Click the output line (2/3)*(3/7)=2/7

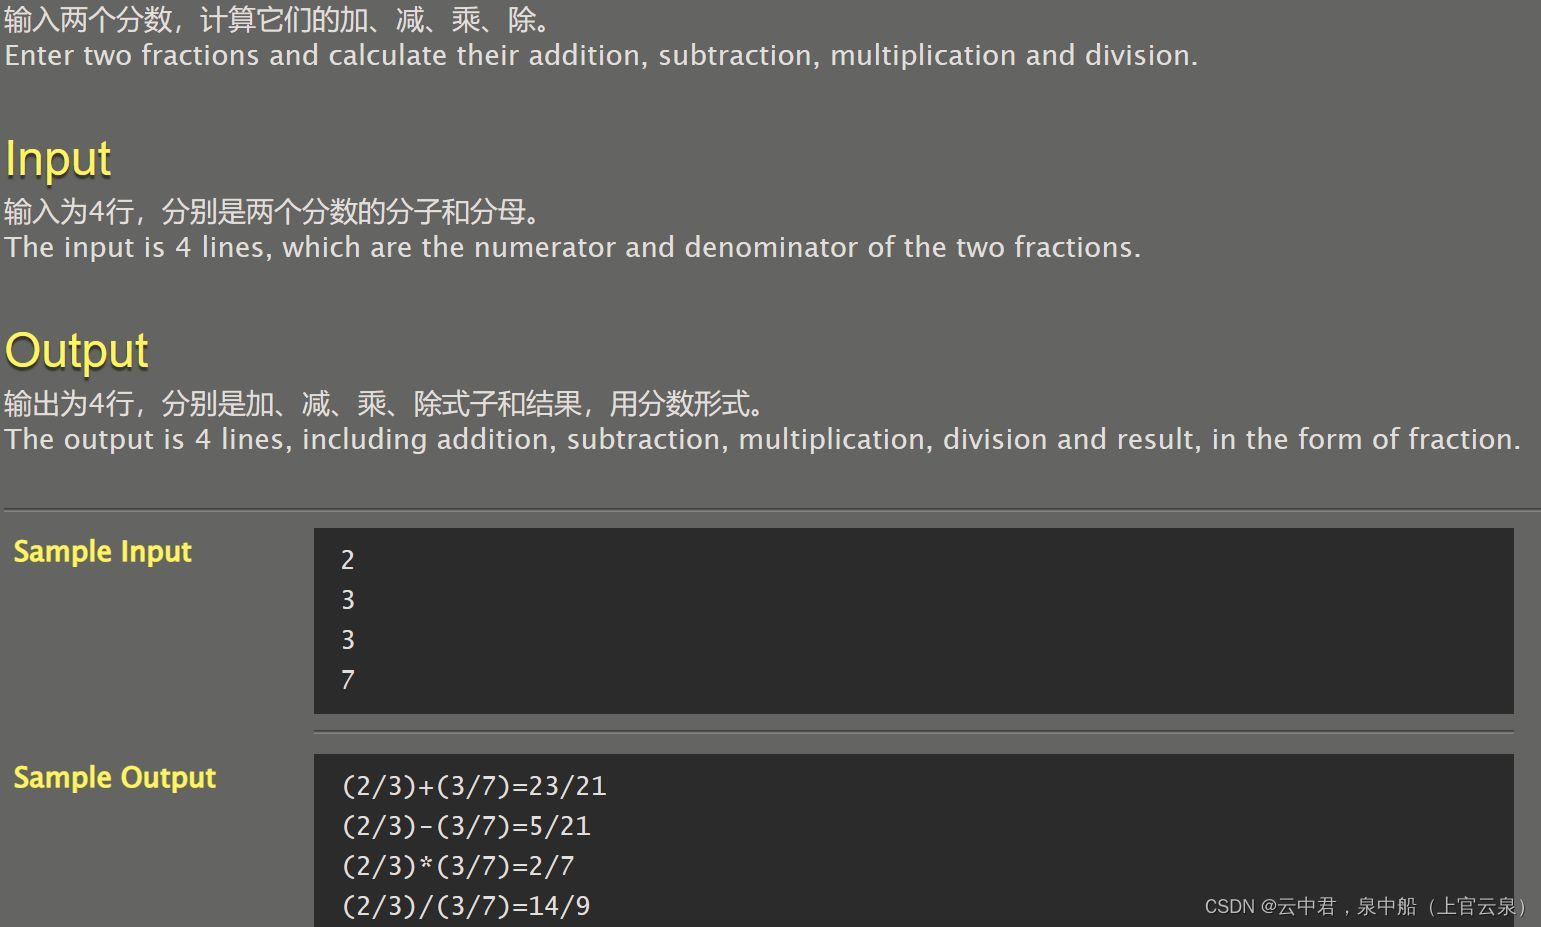[458, 867]
